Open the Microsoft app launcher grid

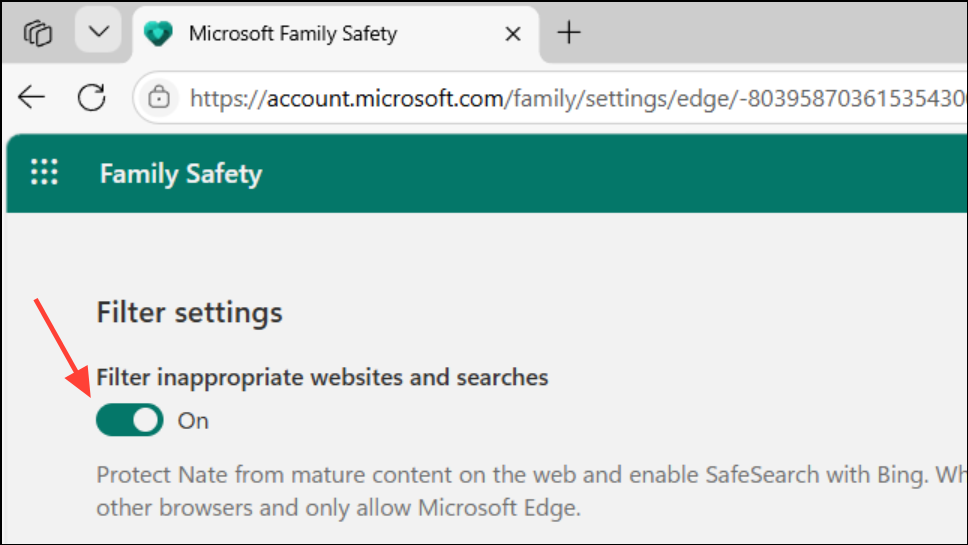coord(44,172)
